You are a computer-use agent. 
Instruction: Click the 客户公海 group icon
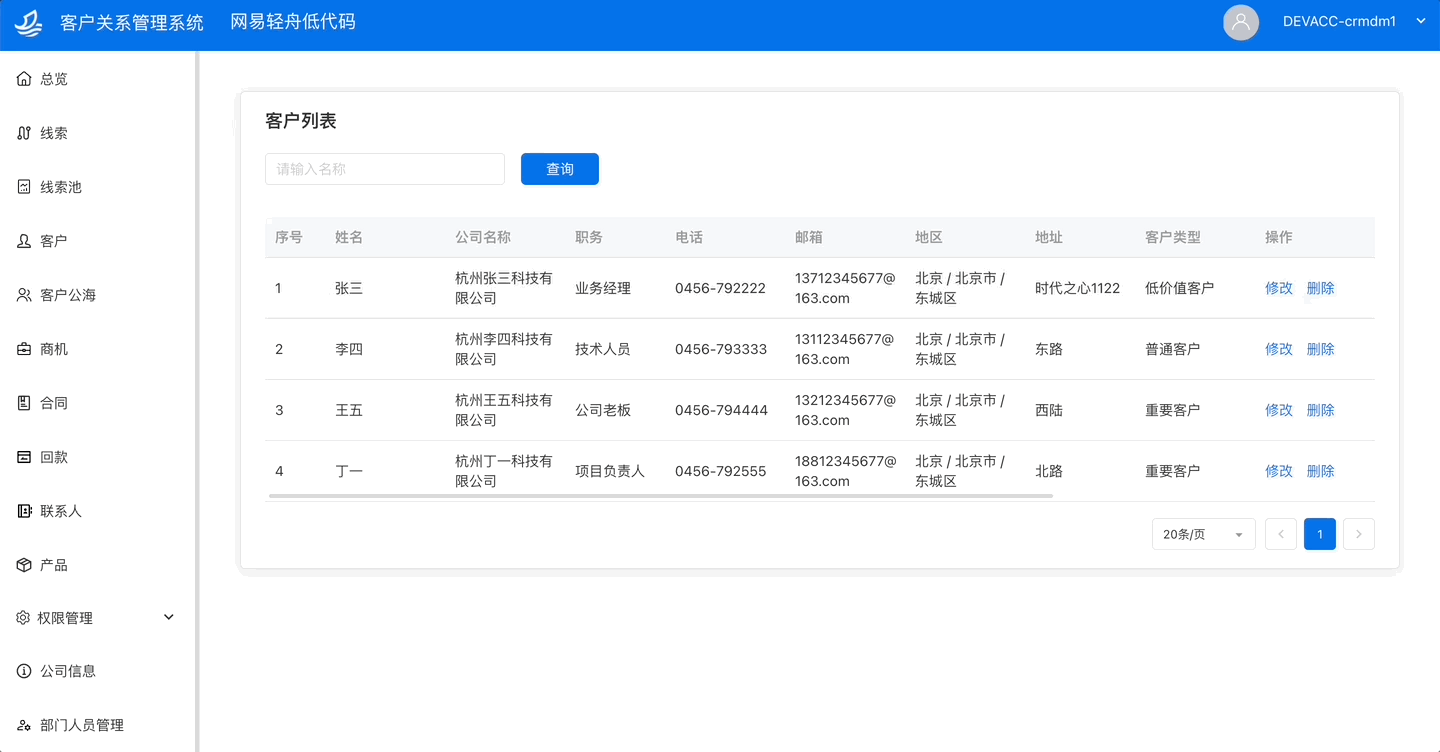[24, 295]
